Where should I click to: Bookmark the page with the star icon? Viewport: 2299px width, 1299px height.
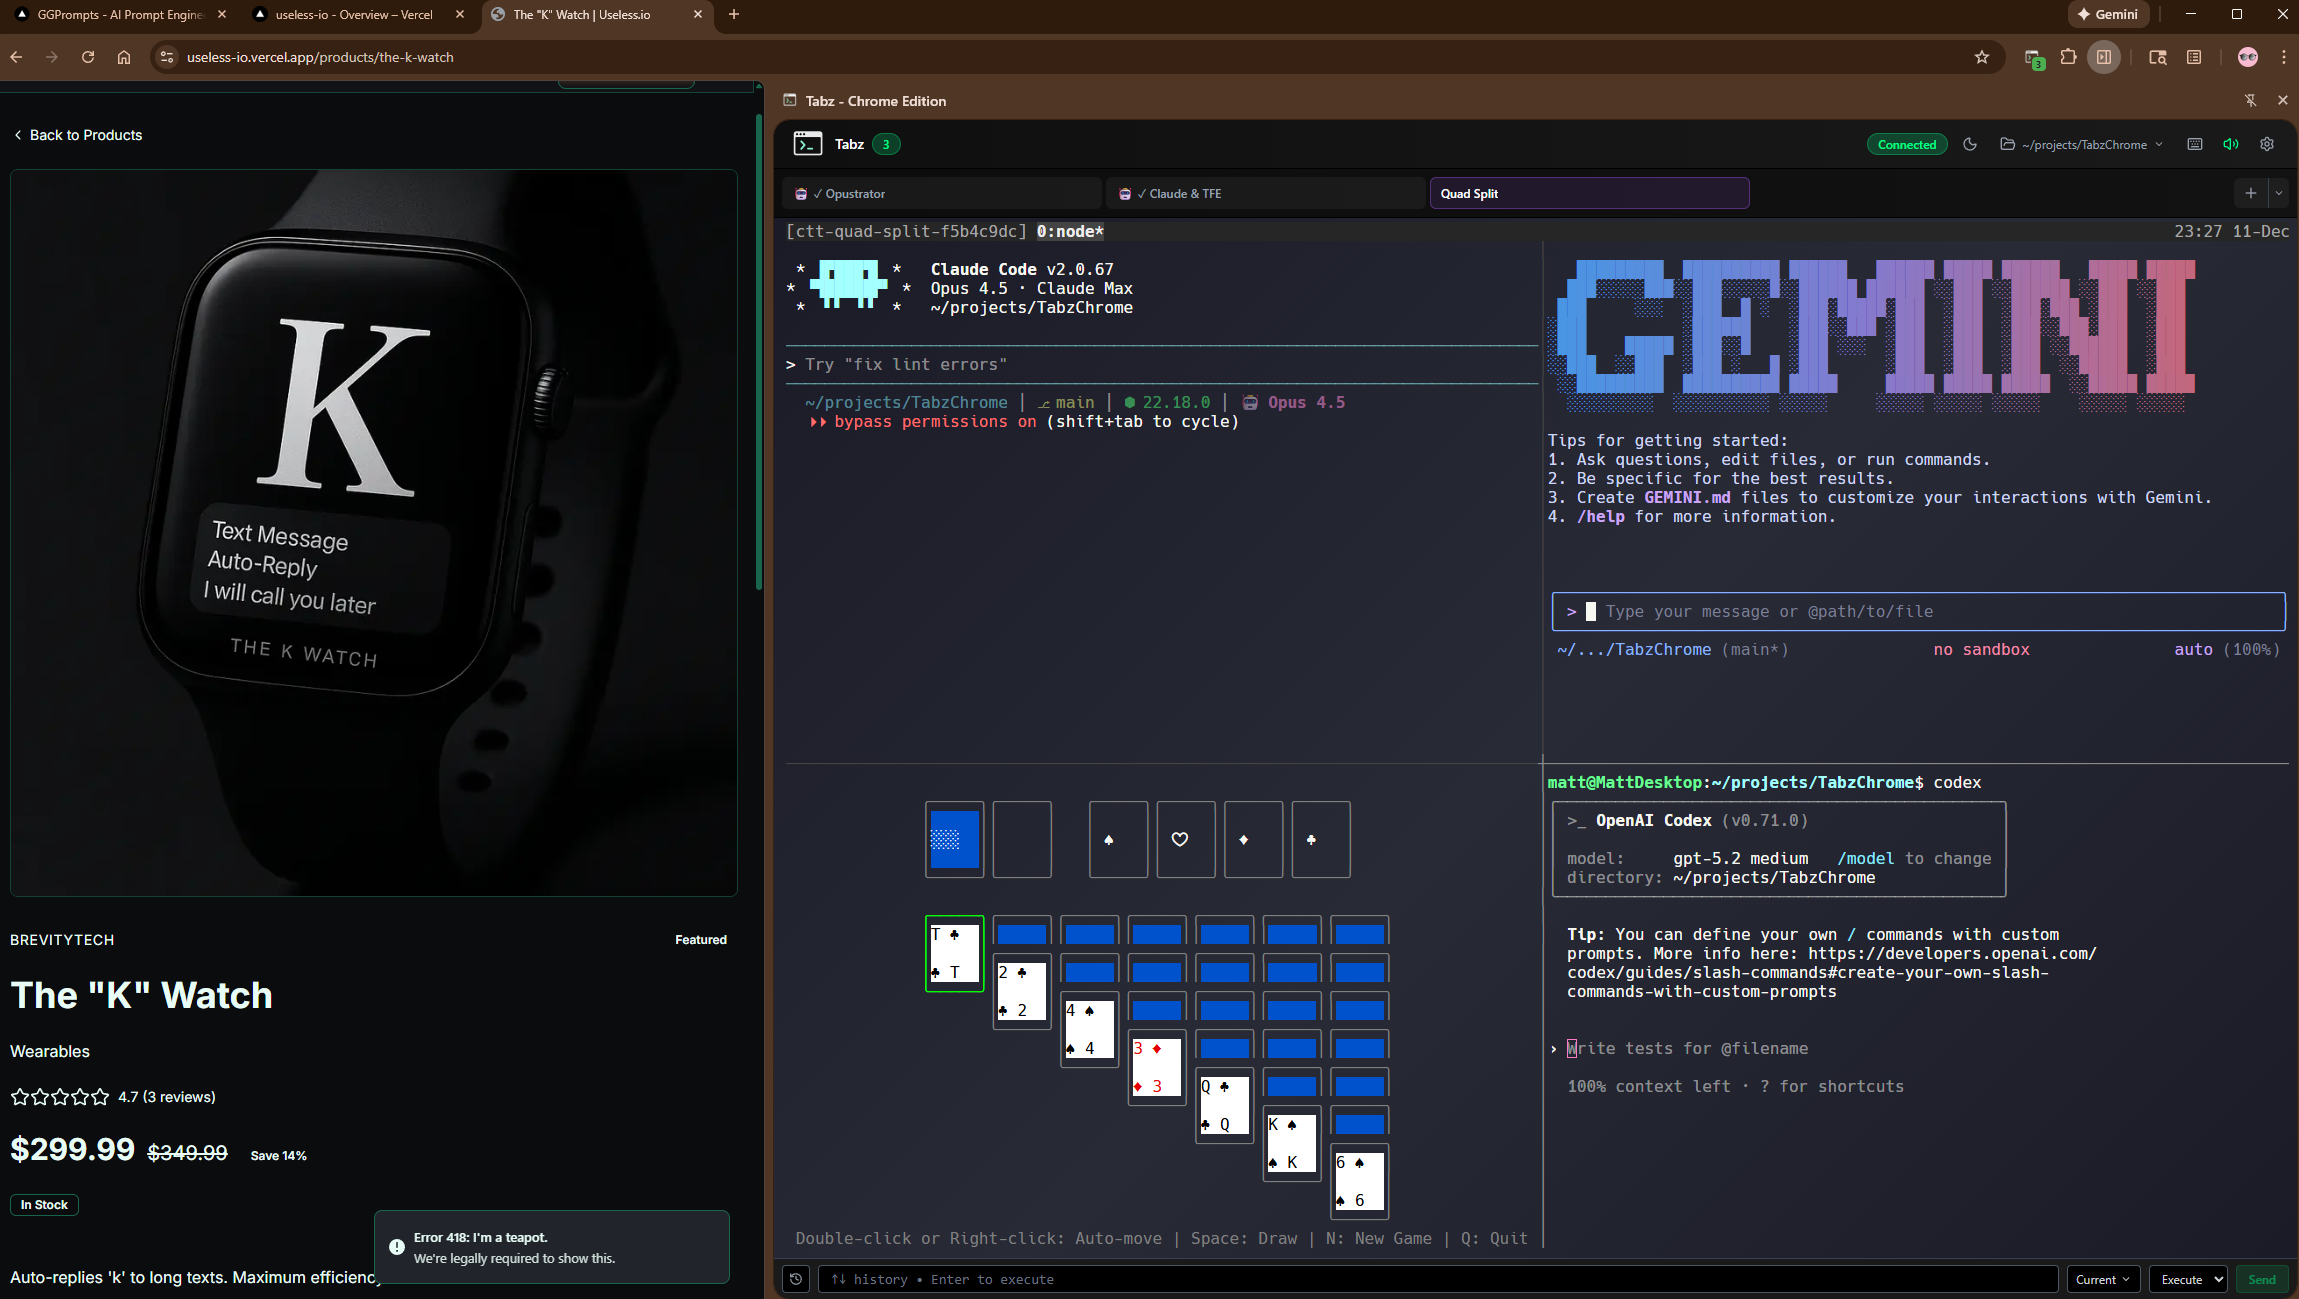pyautogui.click(x=1981, y=57)
